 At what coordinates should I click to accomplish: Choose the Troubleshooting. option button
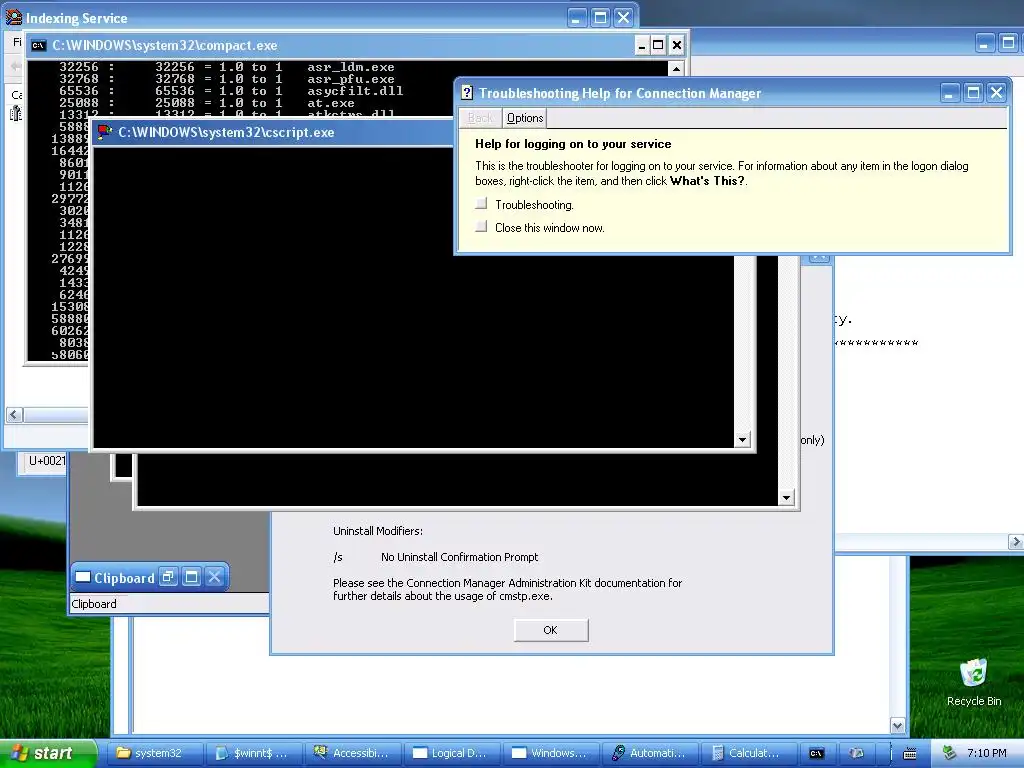pyautogui.click(x=481, y=204)
